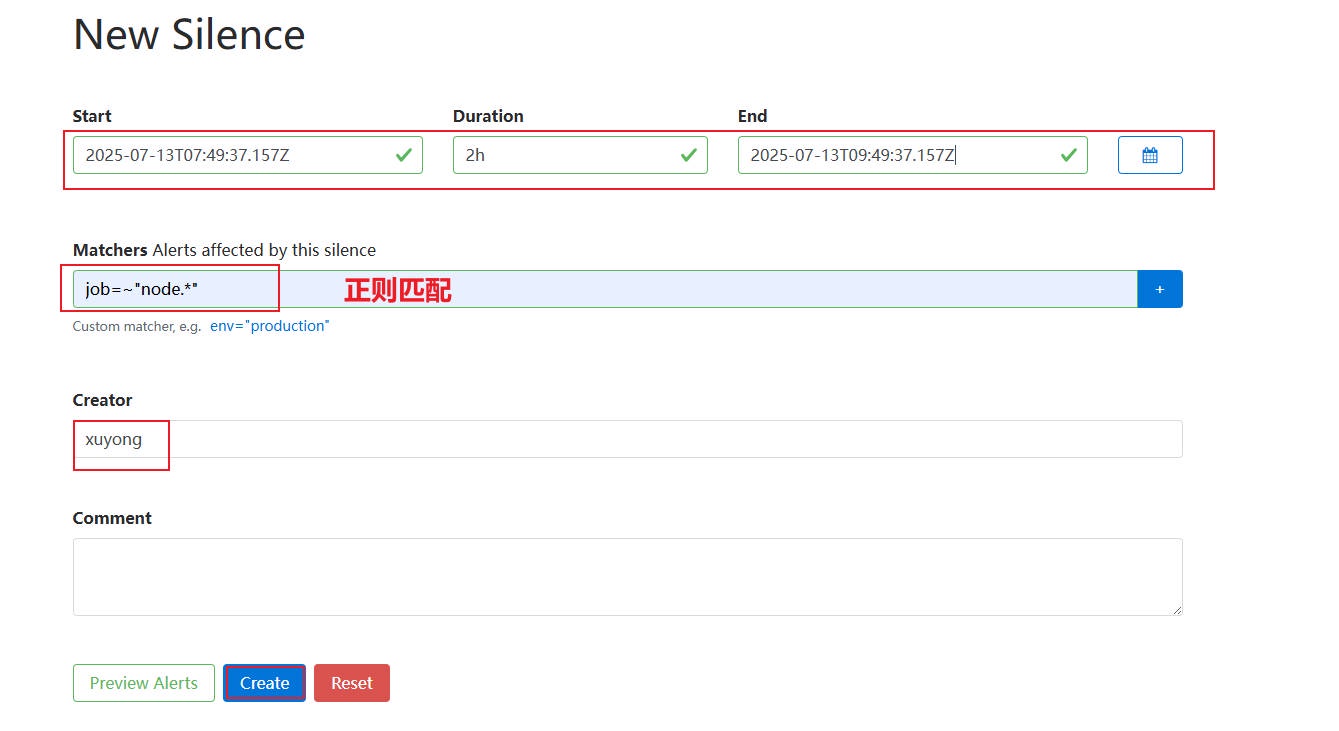
Task: Click the Creator field label
Action: pyautogui.click(x=102, y=400)
